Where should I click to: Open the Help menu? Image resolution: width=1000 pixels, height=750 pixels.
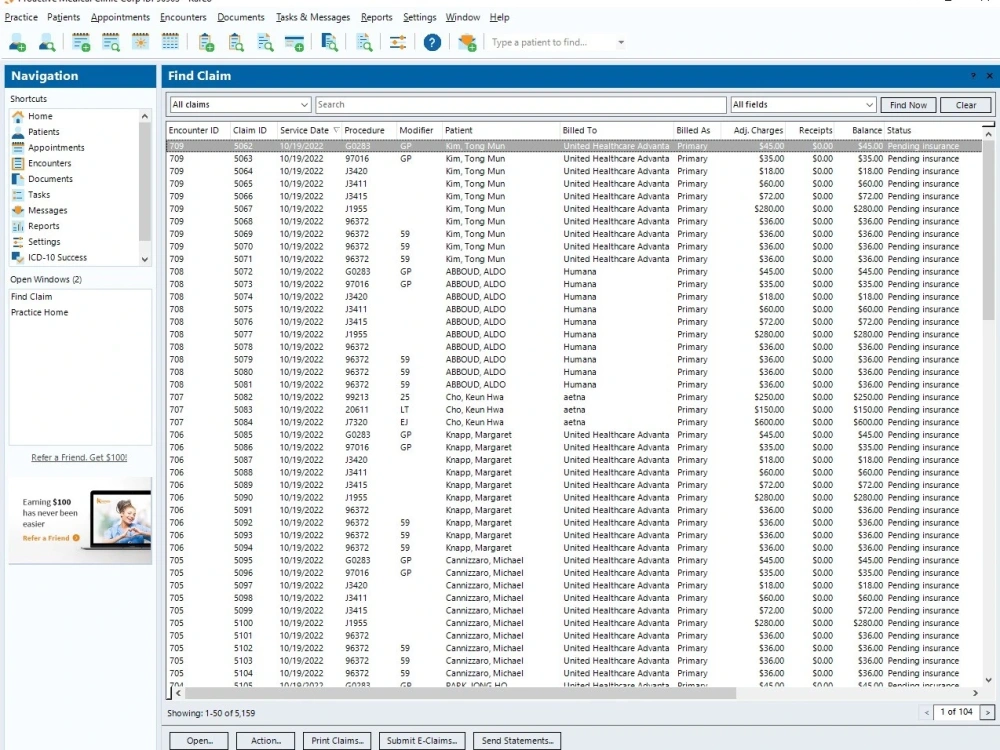tap(499, 17)
